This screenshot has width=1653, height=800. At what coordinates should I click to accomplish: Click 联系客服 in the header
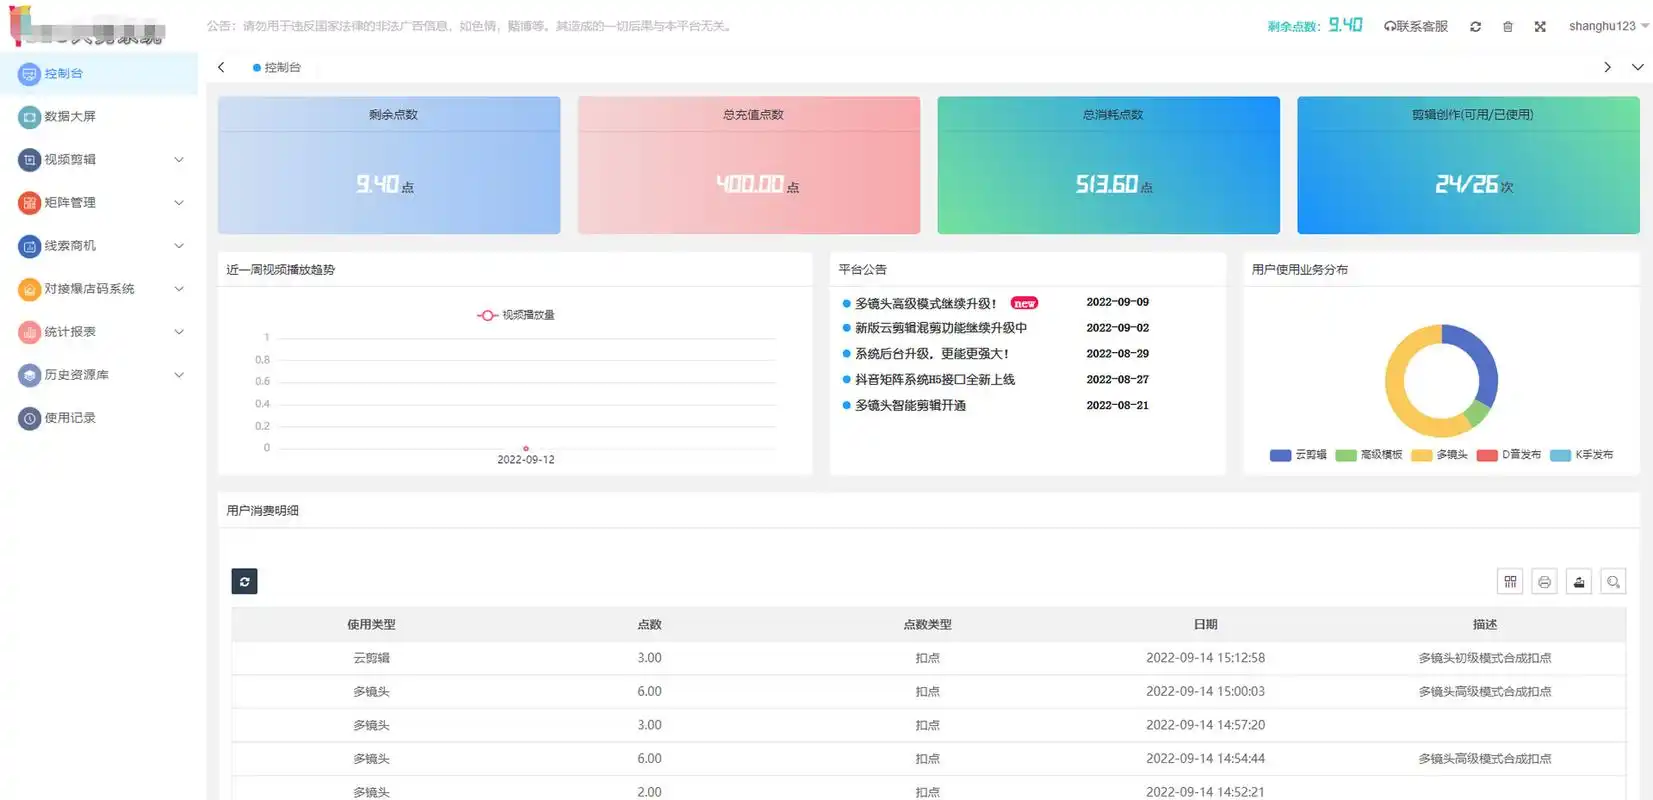click(1416, 26)
